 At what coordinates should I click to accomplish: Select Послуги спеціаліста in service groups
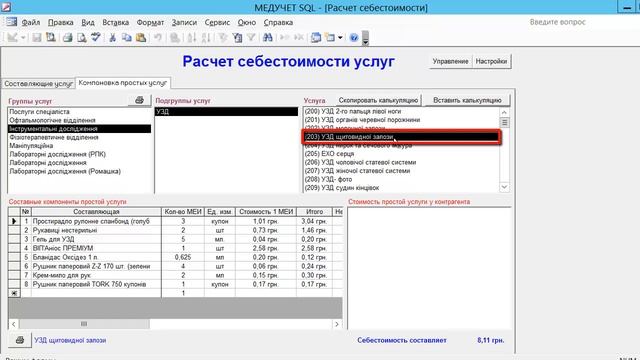click(80, 111)
